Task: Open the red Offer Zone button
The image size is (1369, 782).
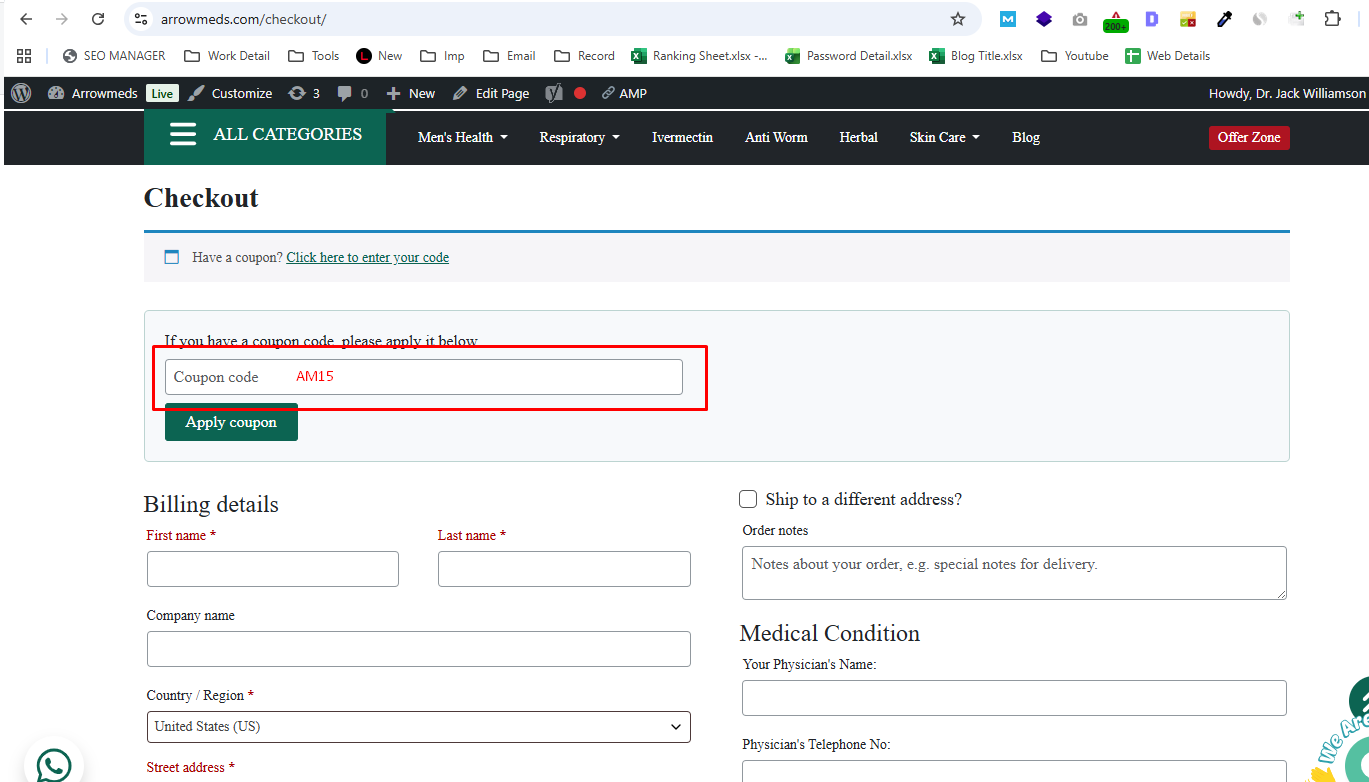Action: coord(1248,137)
